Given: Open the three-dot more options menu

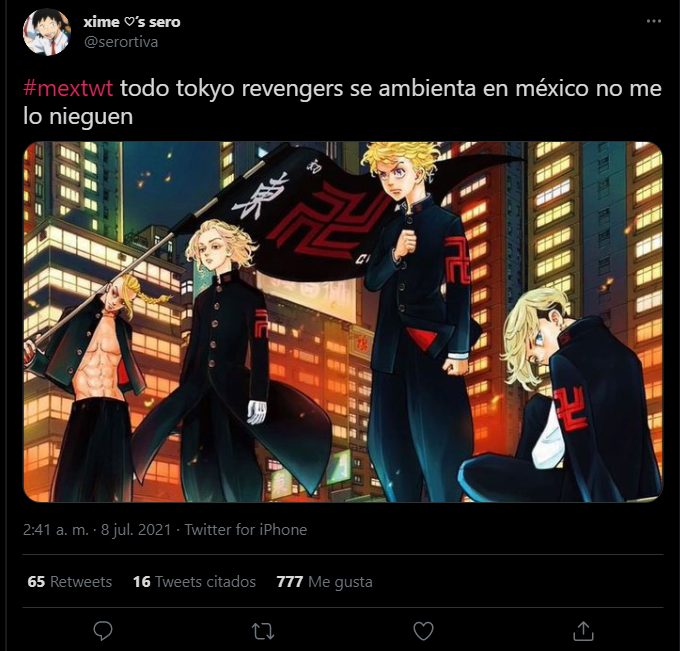Looking at the screenshot, I should pyautogui.click(x=654, y=21).
